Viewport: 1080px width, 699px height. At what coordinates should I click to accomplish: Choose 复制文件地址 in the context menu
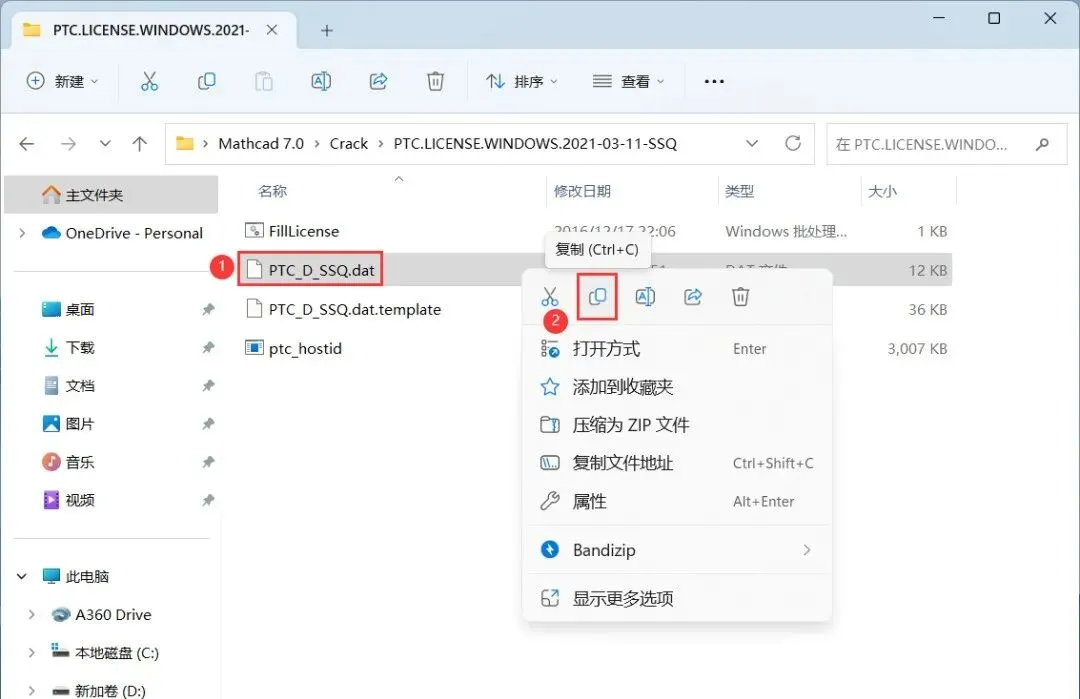point(678,463)
